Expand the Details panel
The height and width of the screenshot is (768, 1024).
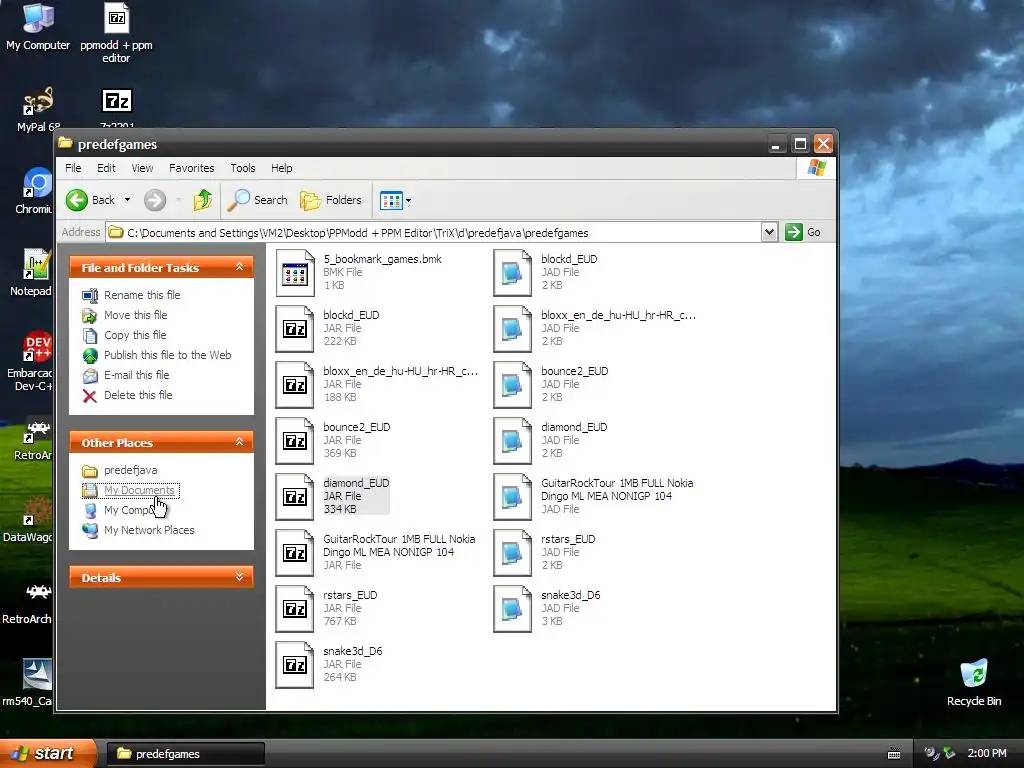click(240, 577)
